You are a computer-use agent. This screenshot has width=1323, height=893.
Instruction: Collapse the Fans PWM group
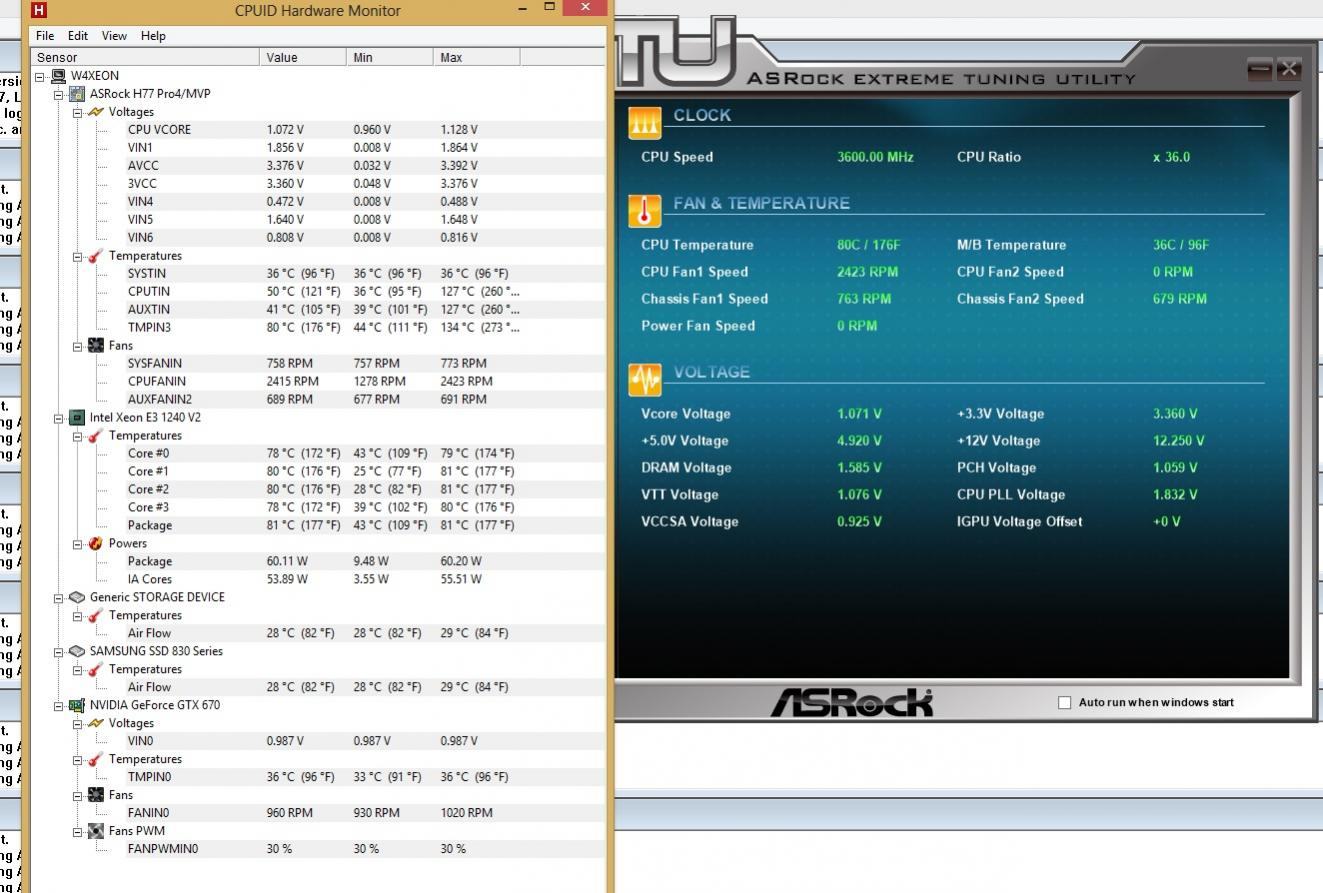tap(77, 832)
